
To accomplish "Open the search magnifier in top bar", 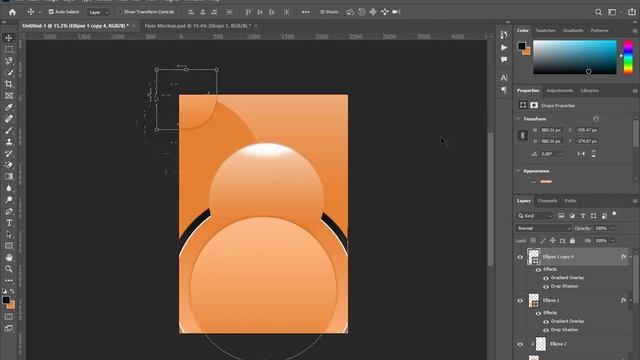I will [598, 12].
